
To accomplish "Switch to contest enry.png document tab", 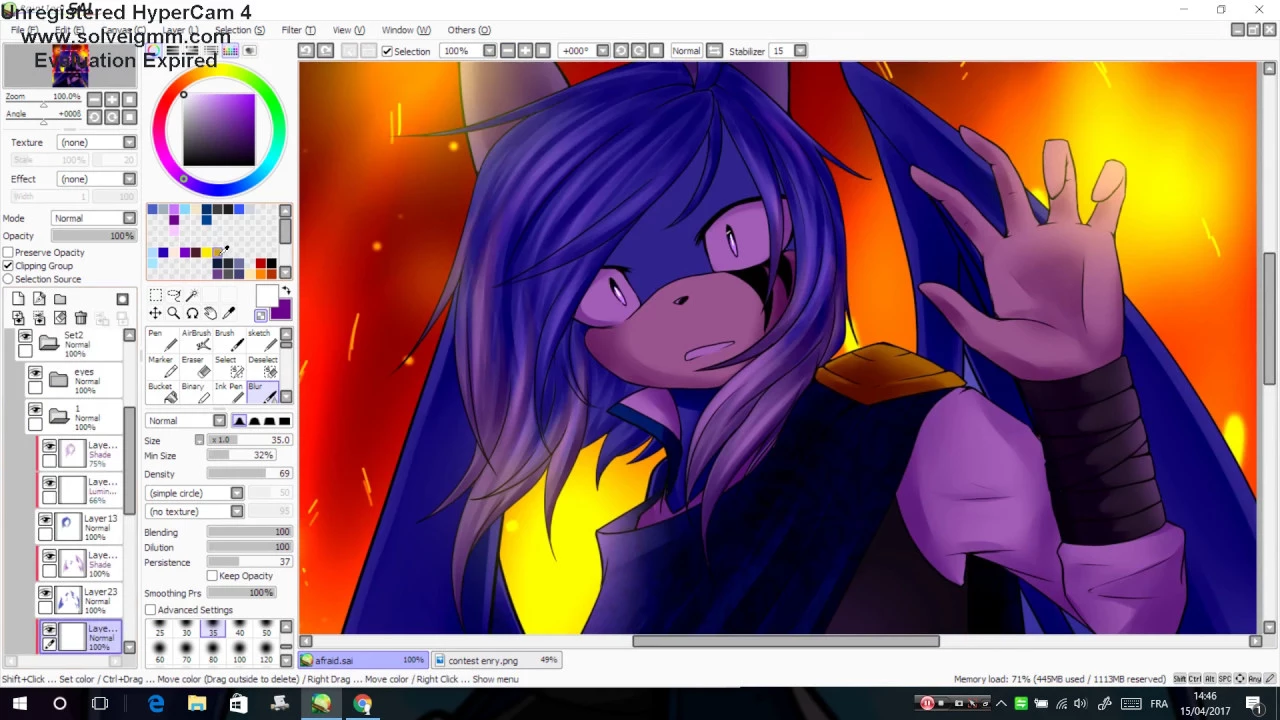I will [x=498, y=660].
